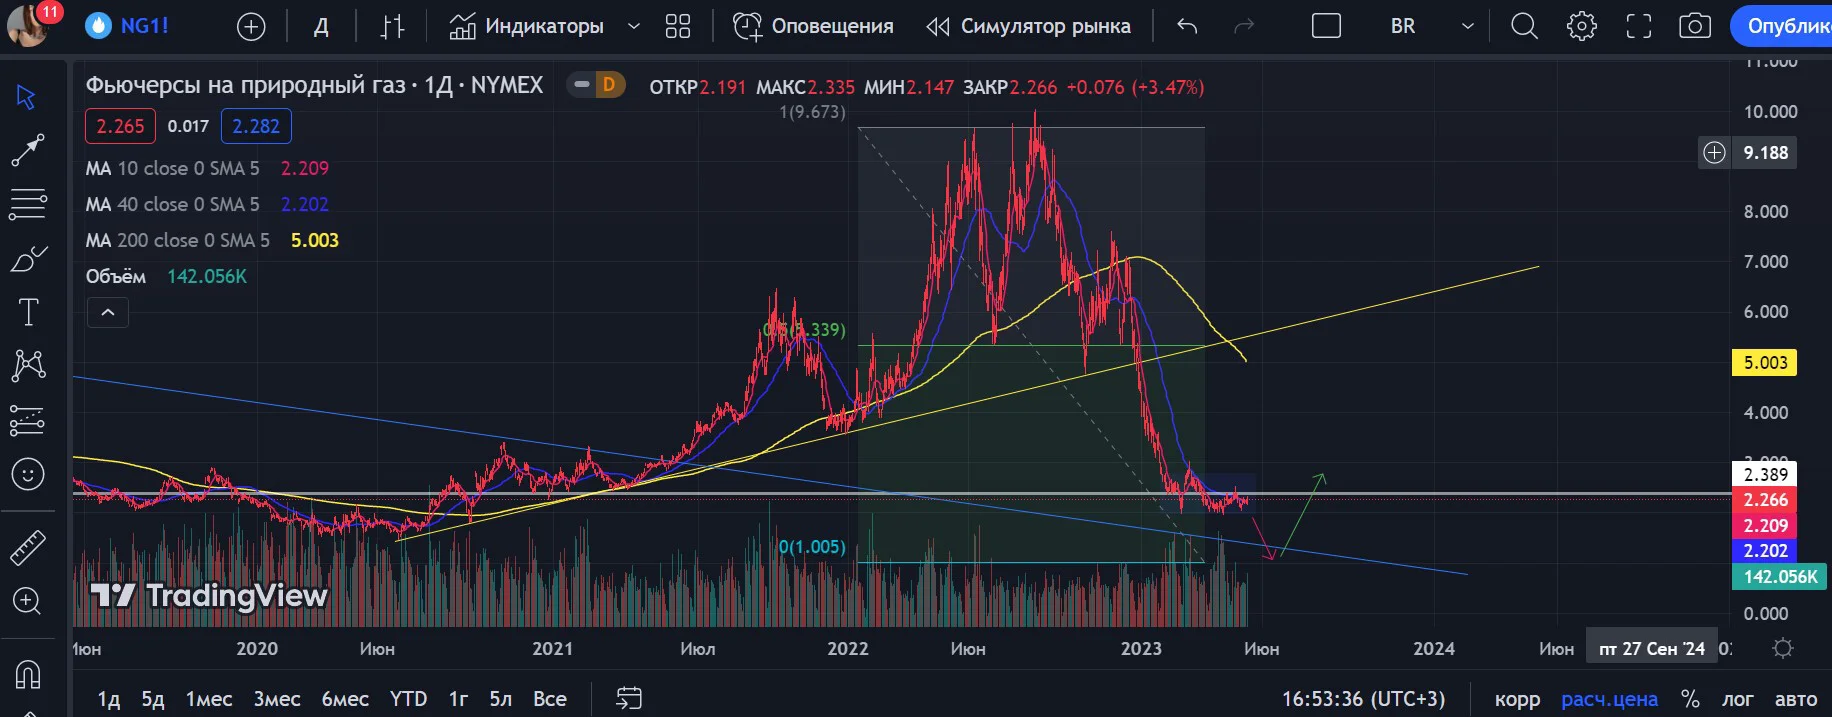1832x717 pixels.
Task: Open the Индикаторы dialog
Action: coord(526,27)
